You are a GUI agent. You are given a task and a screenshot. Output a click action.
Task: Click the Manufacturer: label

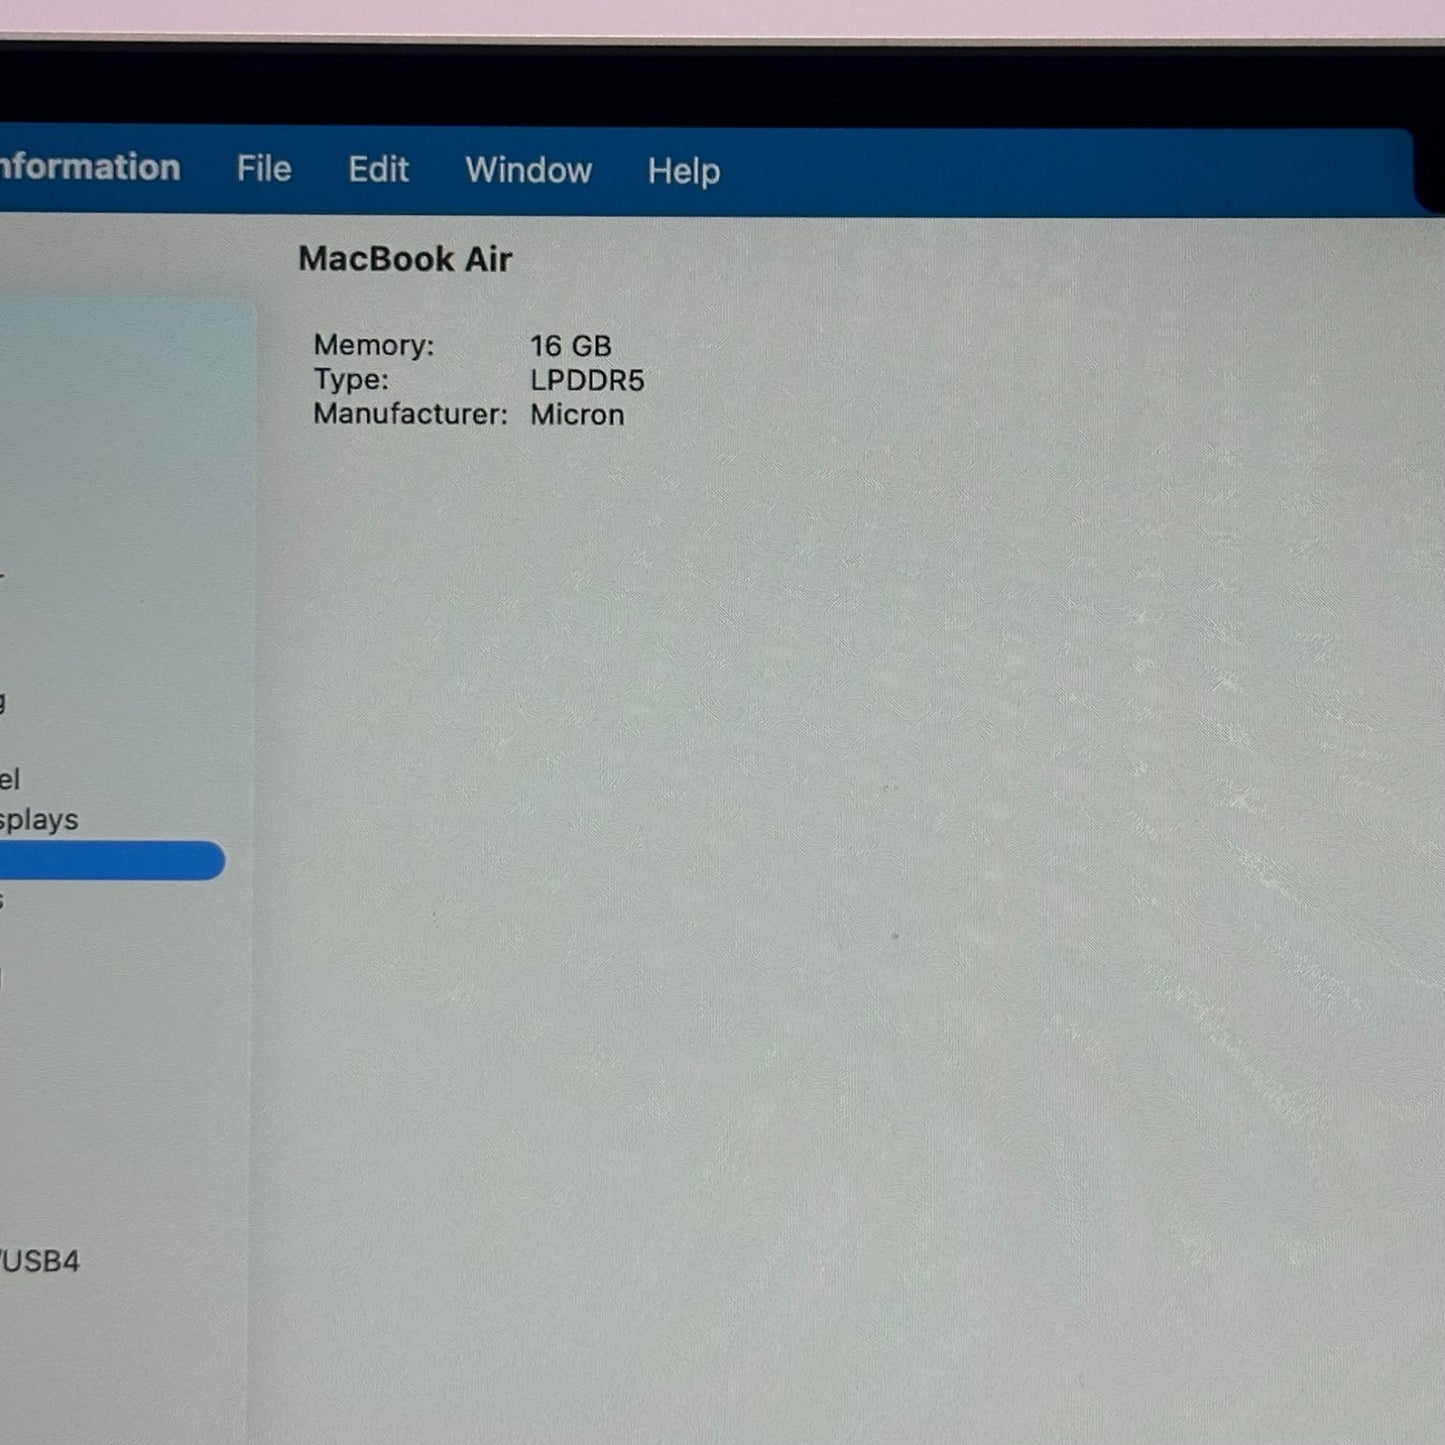(x=410, y=415)
